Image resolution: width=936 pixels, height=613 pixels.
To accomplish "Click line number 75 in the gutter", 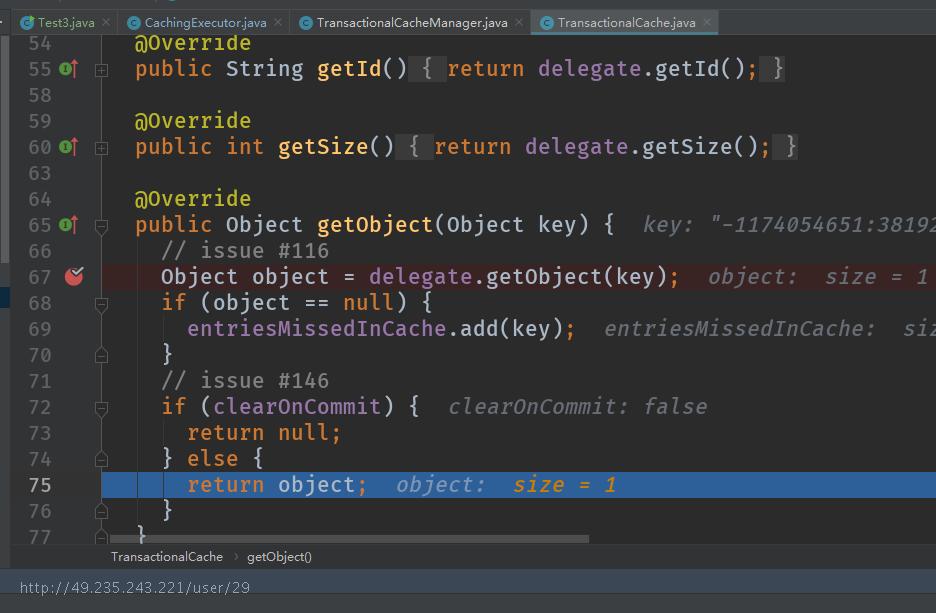I will [x=40, y=485].
